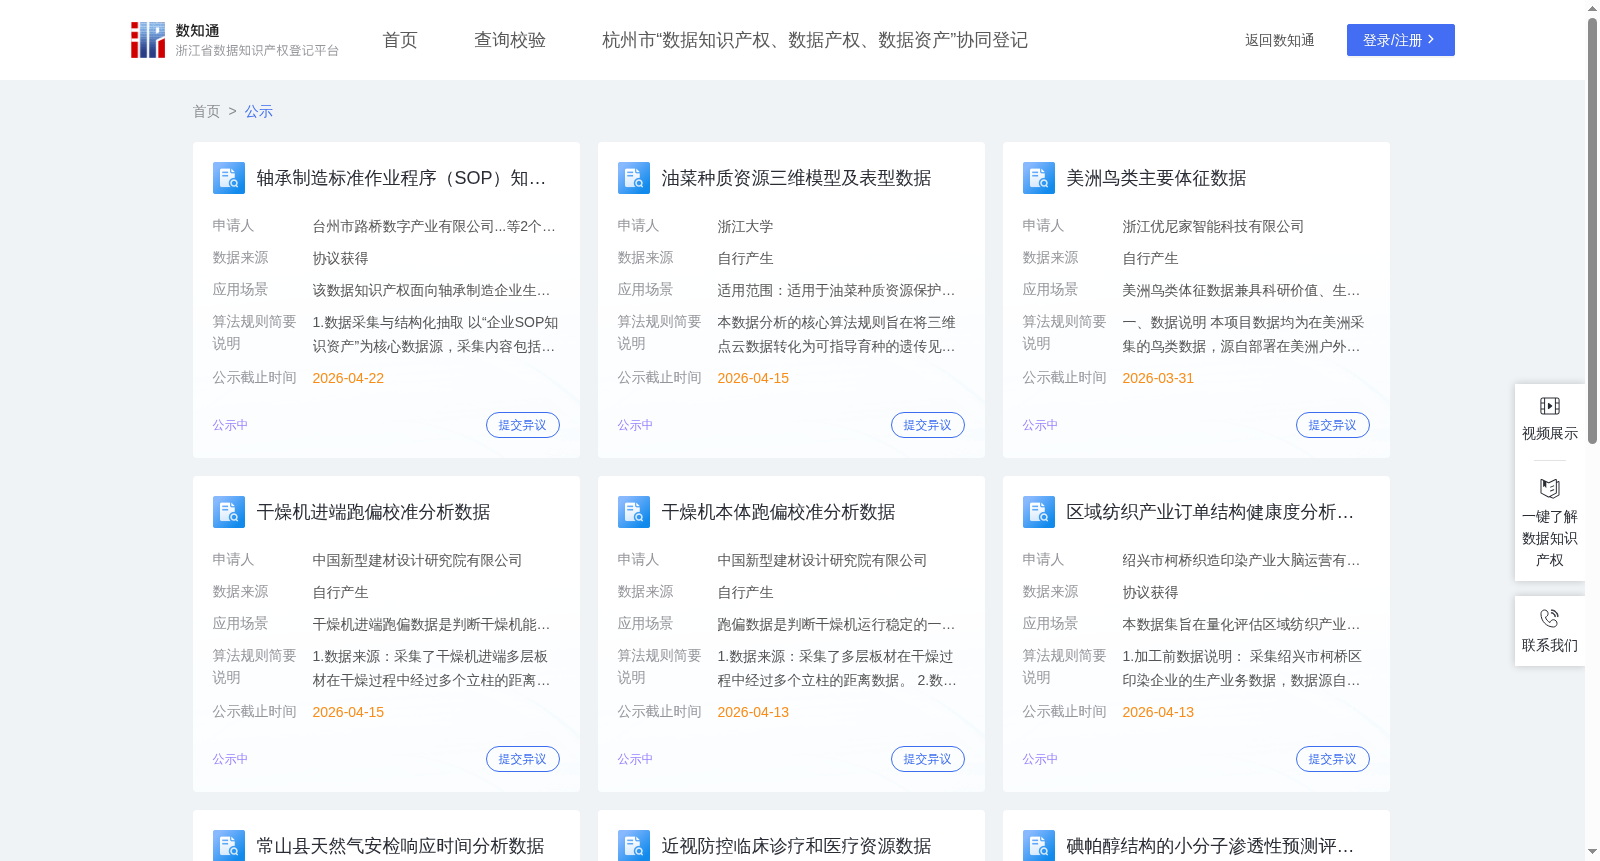1600x861 pixels.
Task: Click deadline date 2026-03-31
Action: [x=1158, y=378]
